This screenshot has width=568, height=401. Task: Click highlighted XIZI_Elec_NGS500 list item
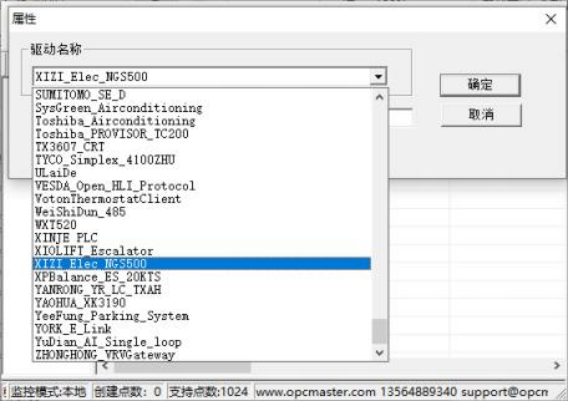pos(201,264)
